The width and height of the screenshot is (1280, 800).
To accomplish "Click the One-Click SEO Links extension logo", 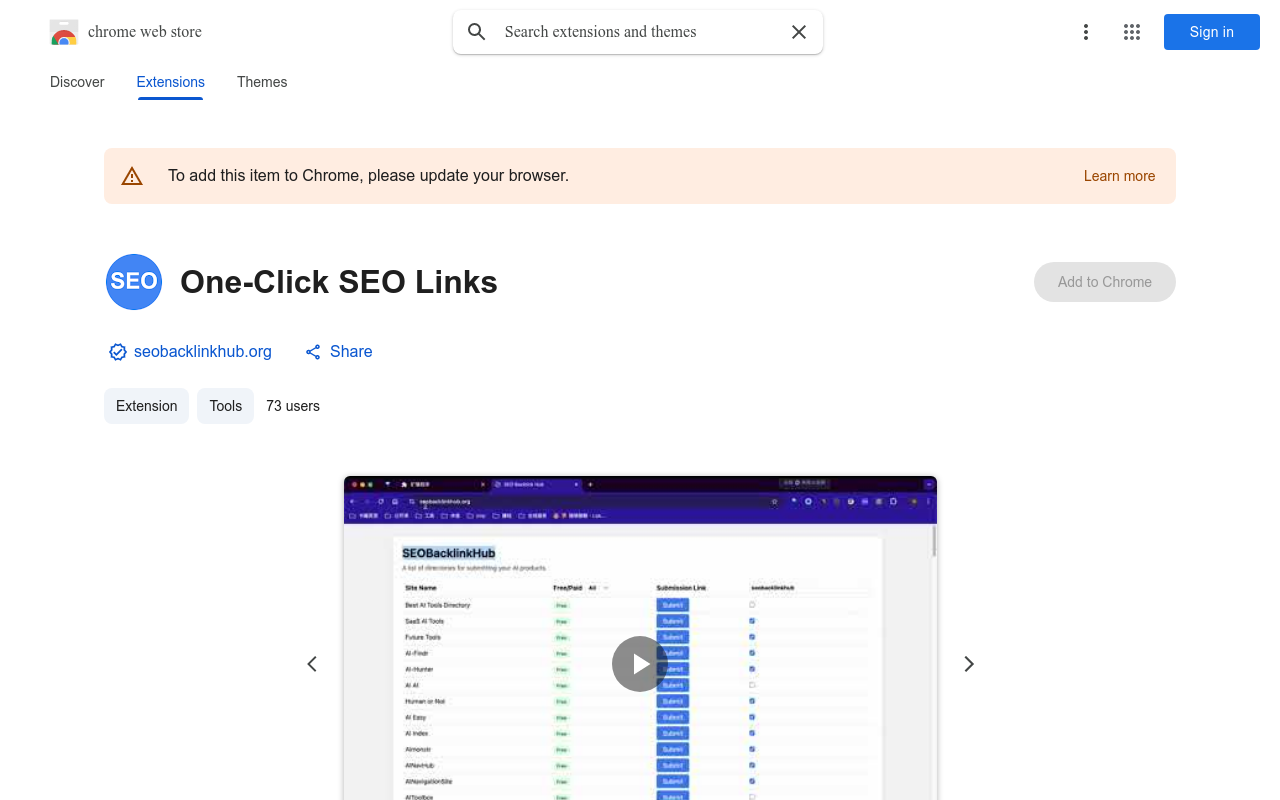I will [x=133, y=282].
